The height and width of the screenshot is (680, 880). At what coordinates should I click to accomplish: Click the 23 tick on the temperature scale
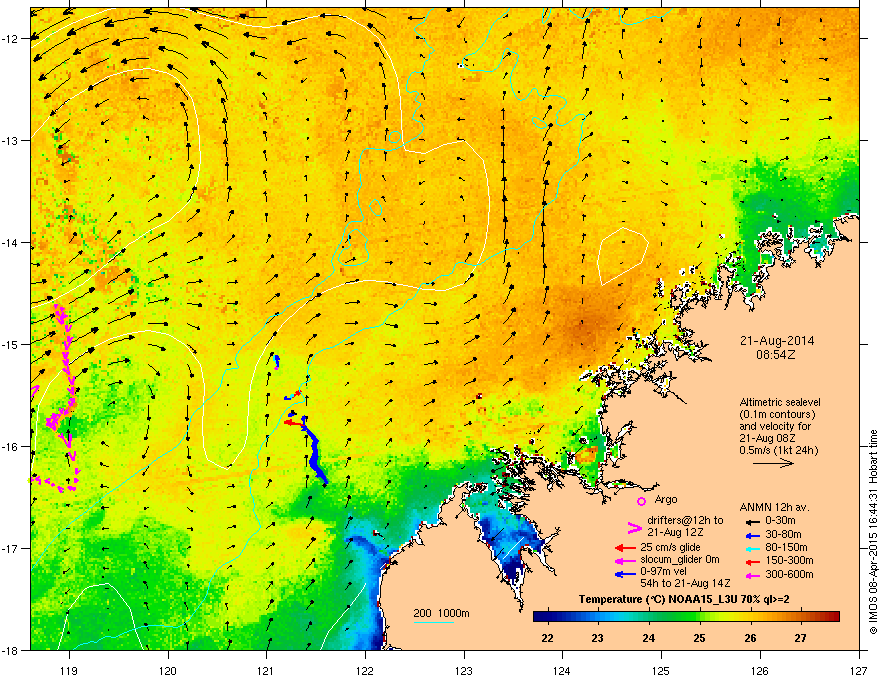597,638
